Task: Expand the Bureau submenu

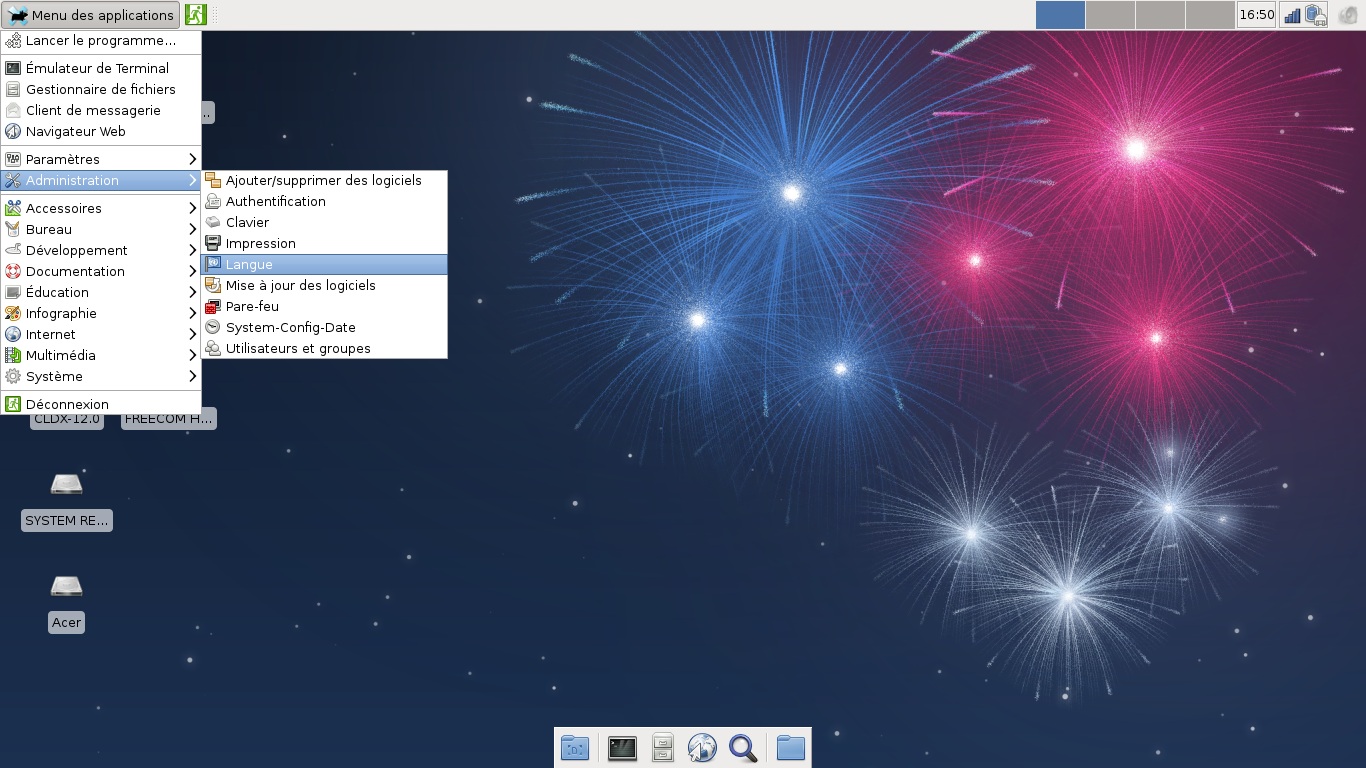Action: (x=101, y=229)
